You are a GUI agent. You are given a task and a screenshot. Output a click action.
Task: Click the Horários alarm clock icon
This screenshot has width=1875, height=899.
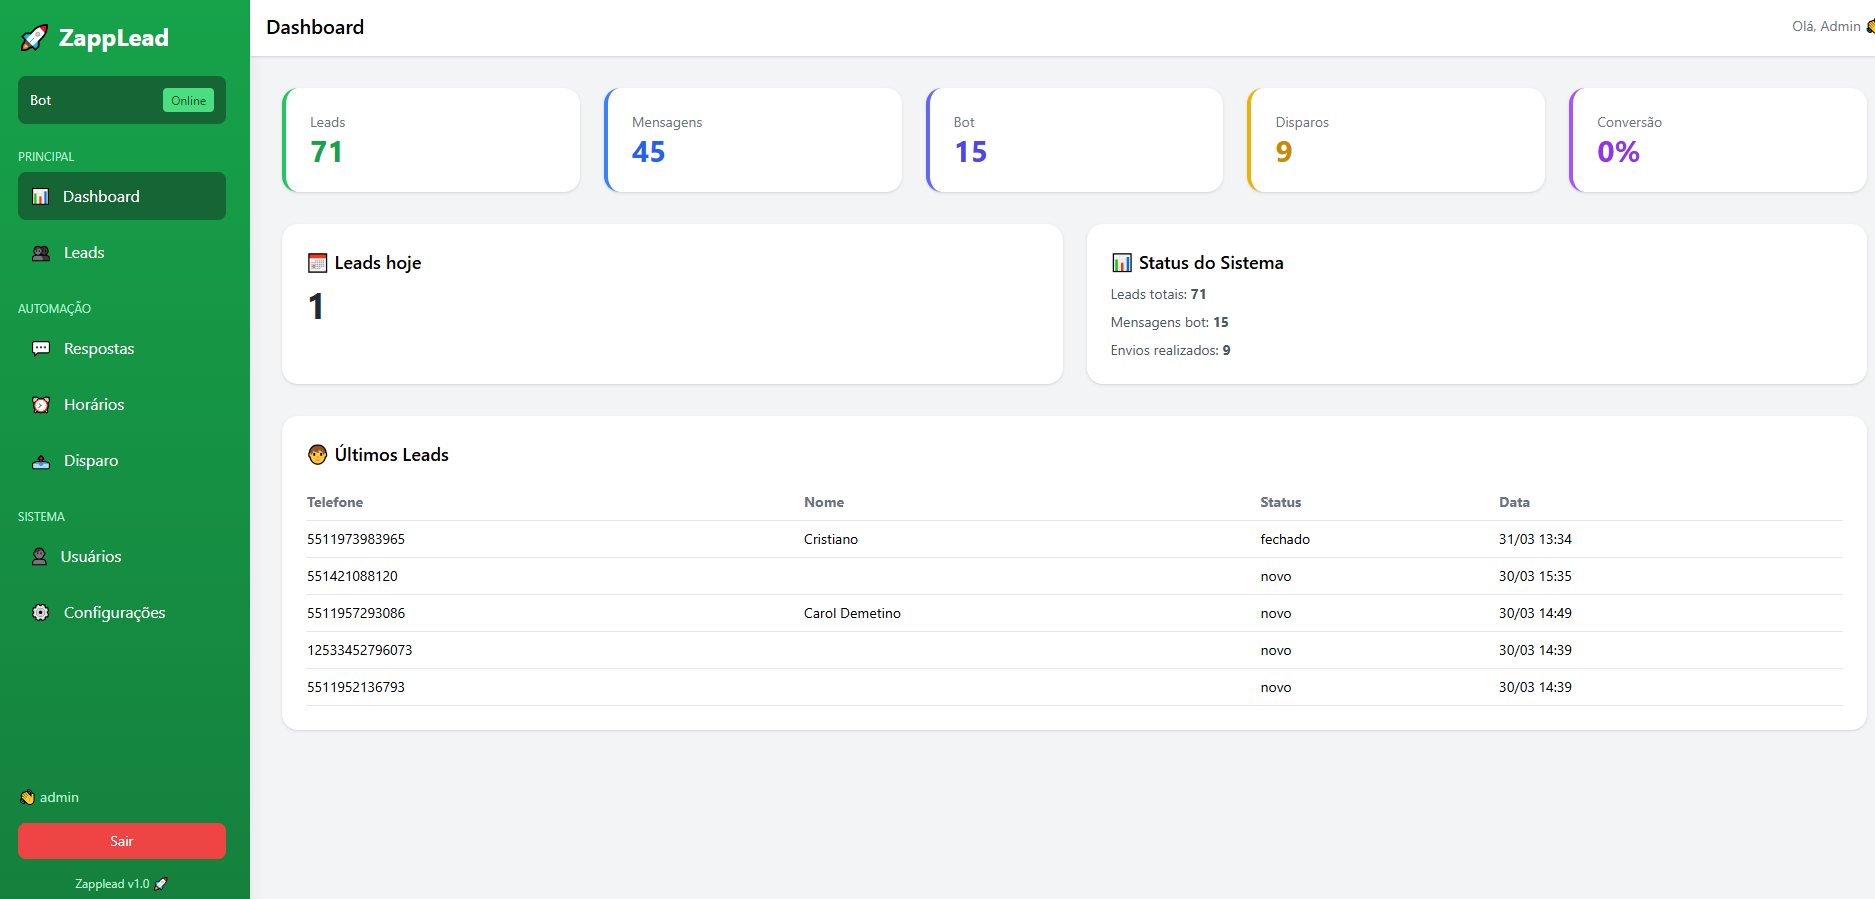[41, 405]
